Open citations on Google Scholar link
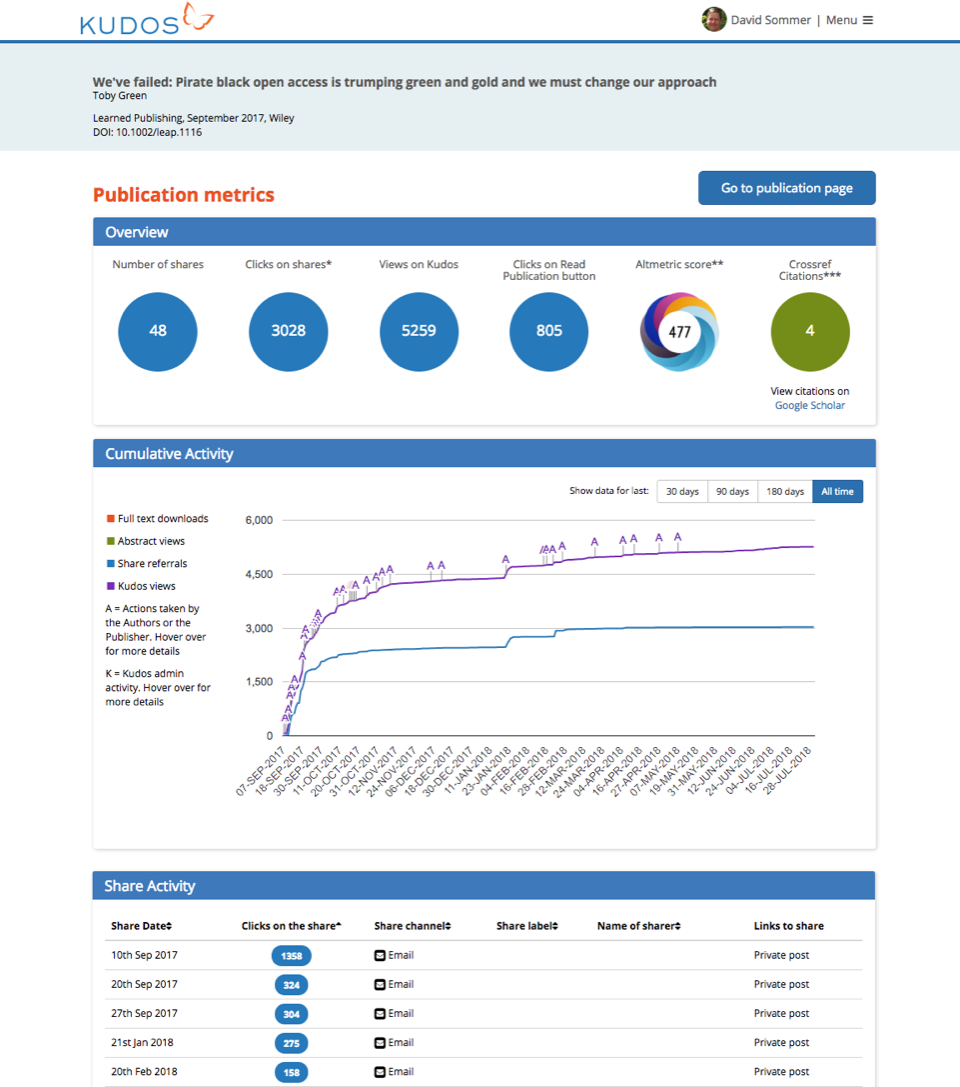This screenshot has width=960, height=1087. [x=809, y=405]
